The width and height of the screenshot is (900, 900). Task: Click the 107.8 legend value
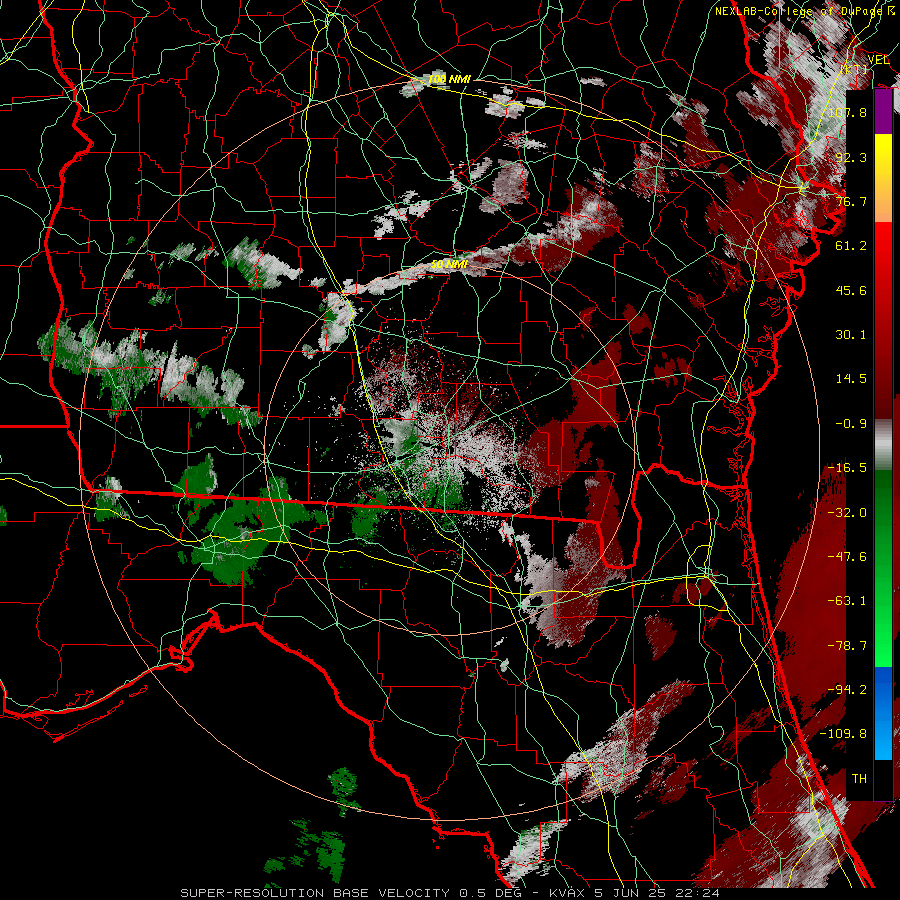click(x=847, y=112)
